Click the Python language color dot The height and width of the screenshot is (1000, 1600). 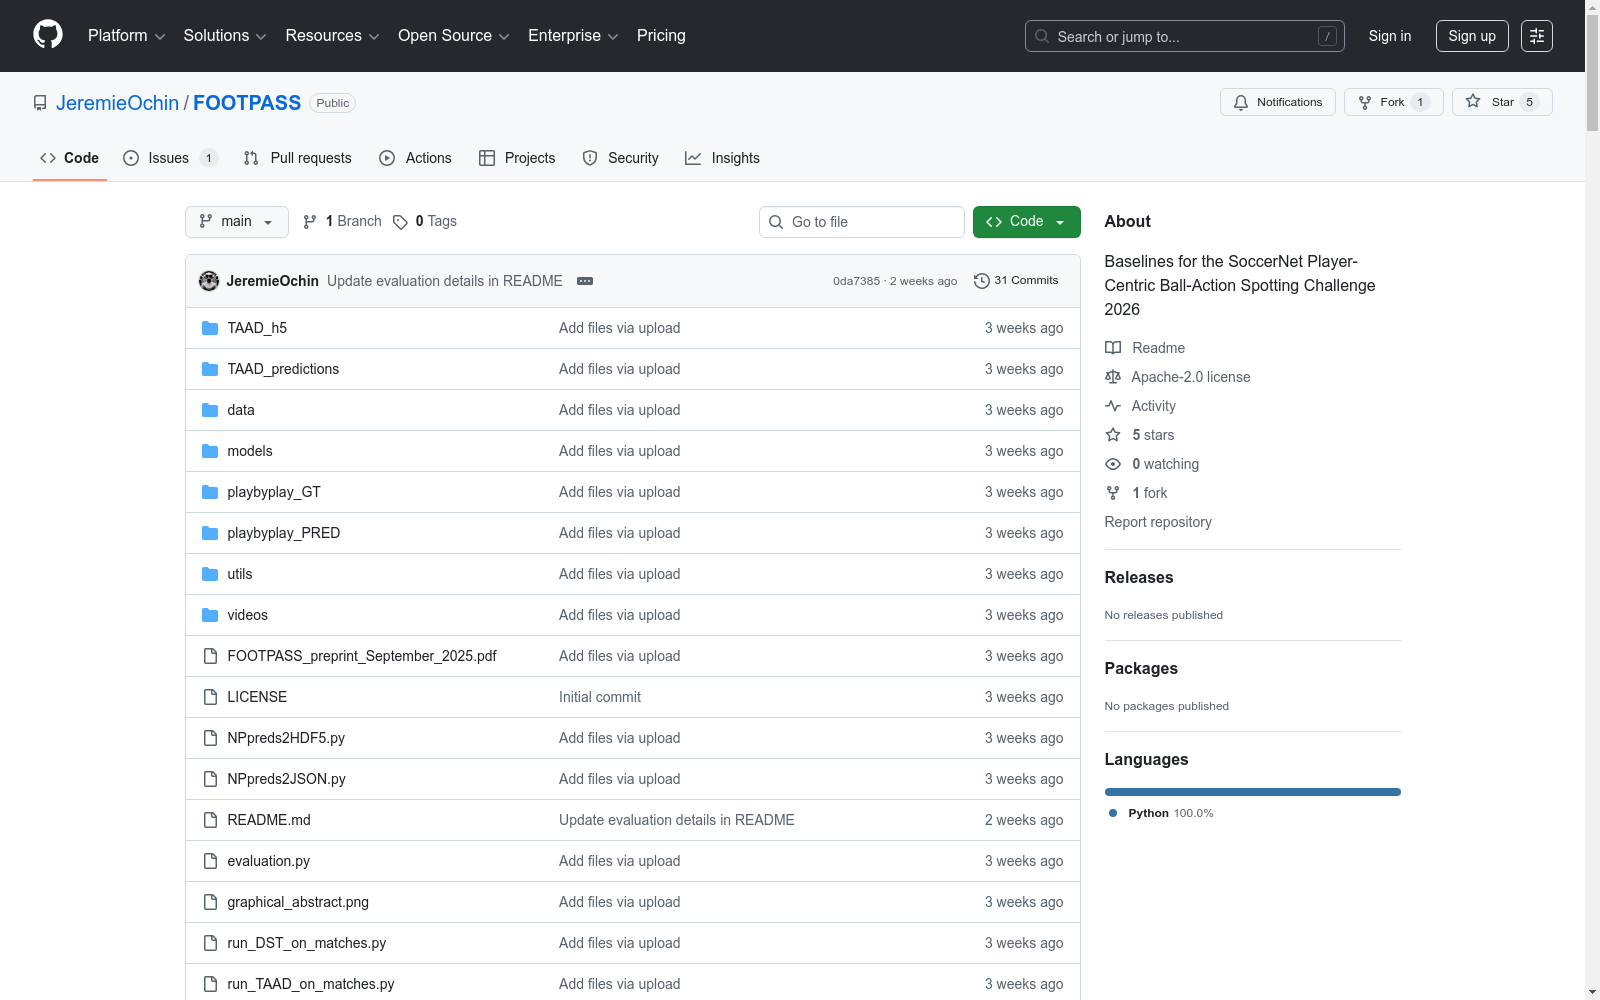1113,813
